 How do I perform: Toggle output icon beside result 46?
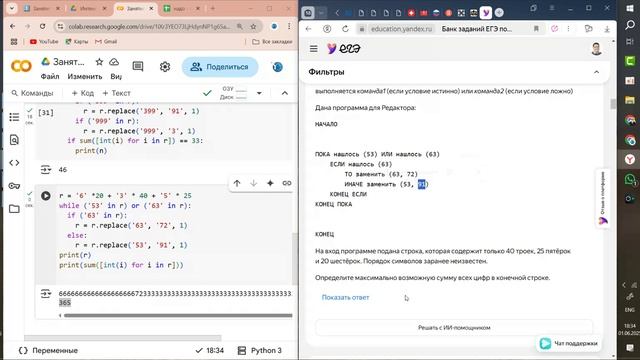point(45,169)
